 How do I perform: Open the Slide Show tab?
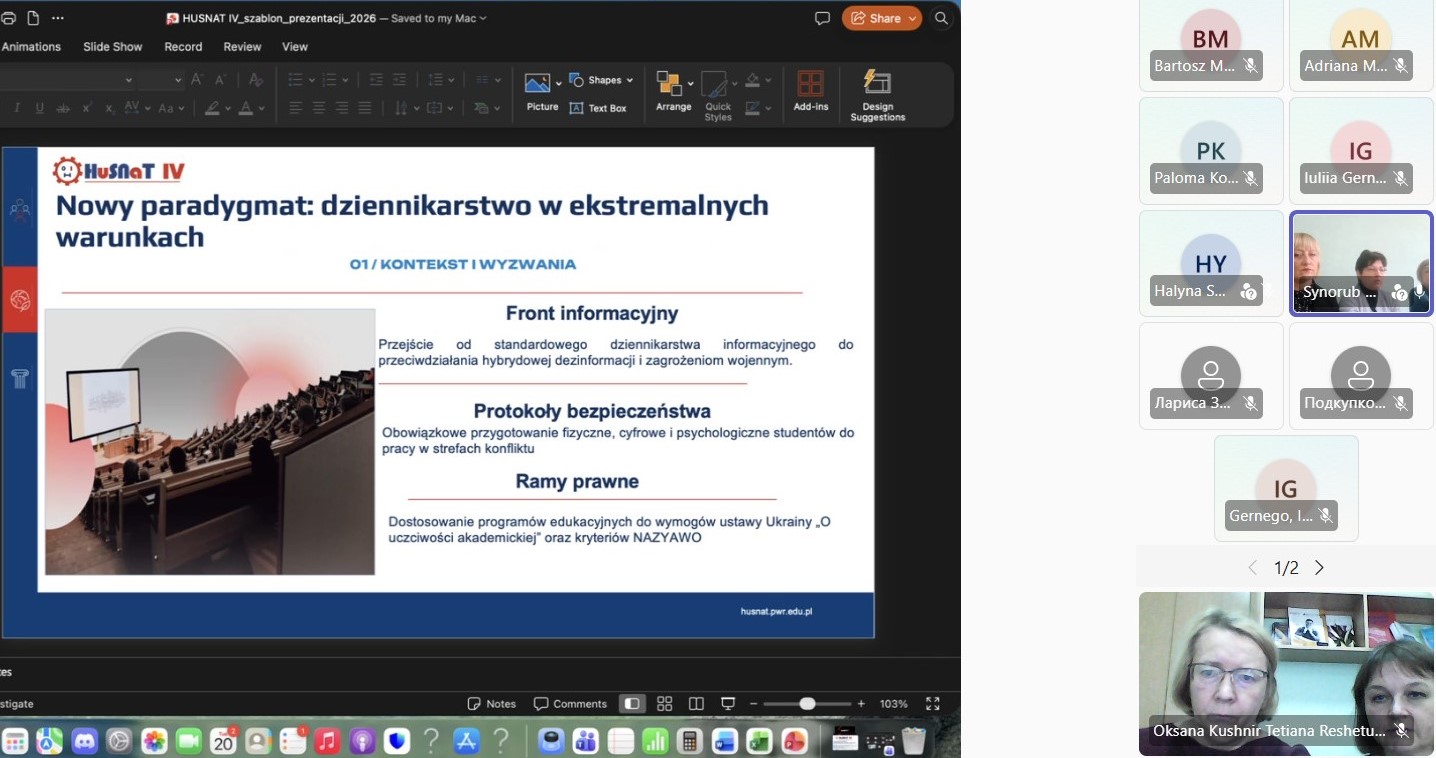[x=112, y=47]
